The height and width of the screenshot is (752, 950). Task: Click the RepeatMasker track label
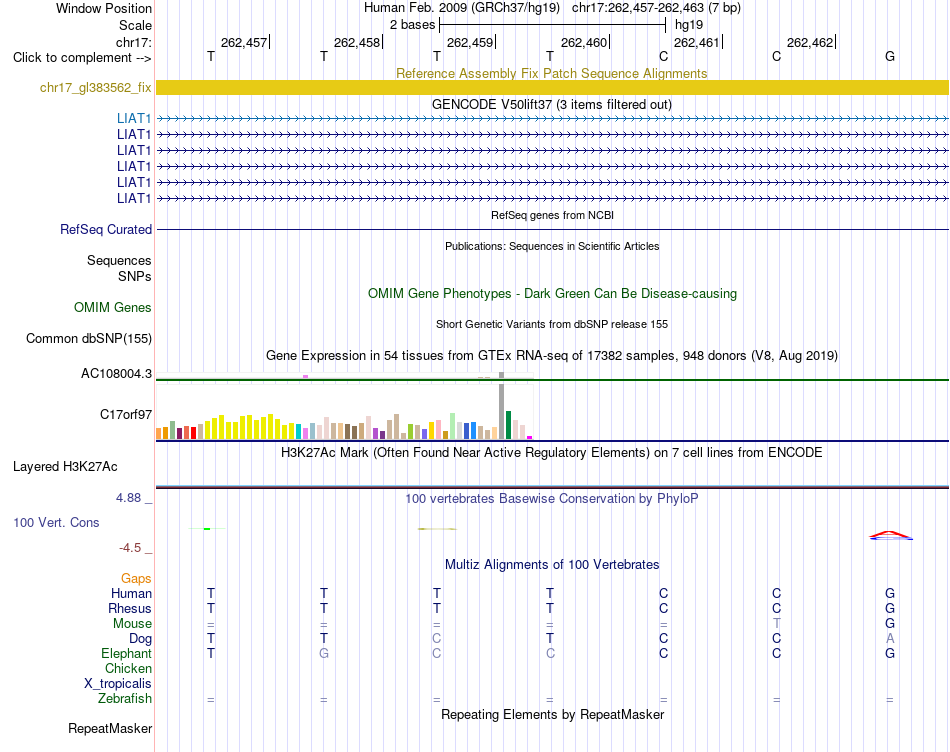(x=110, y=728)
